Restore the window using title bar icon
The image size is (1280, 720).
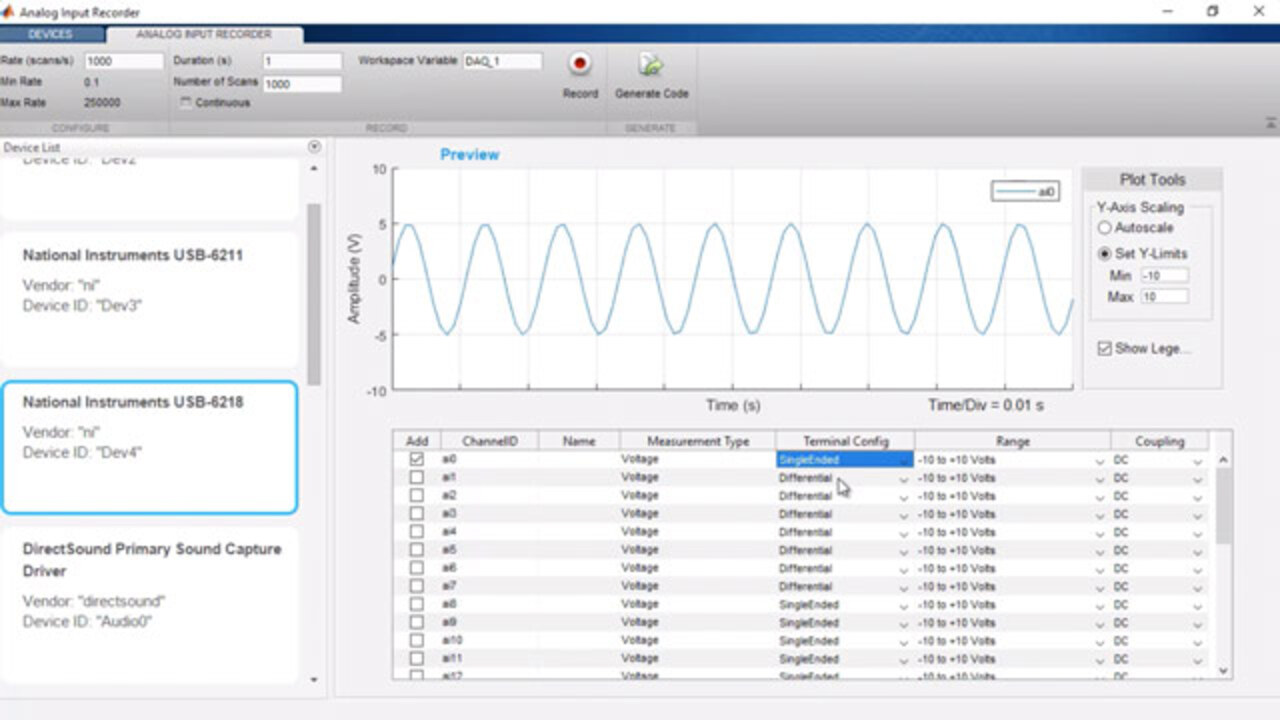1212,12
